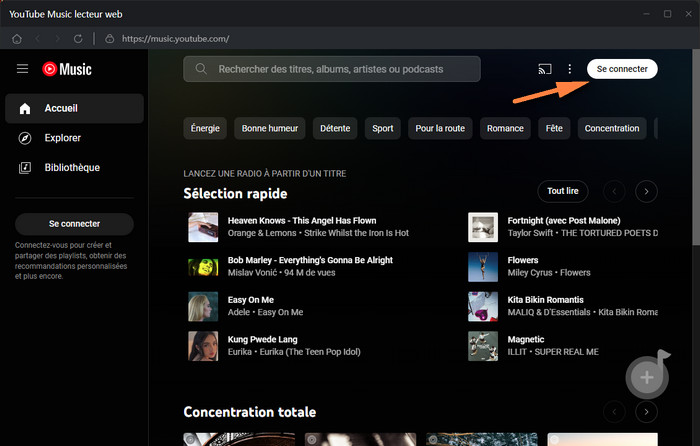
Task: Click the top-right Se connecter button
Action: point(622,69)
